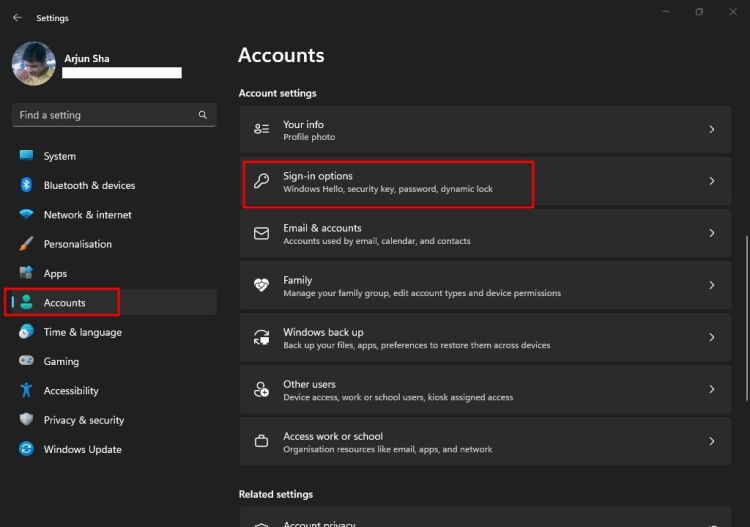The image size is (750, 527).
Task: Click the Network & internet Wi-Fi icon
Action: [x=26, y=215]
